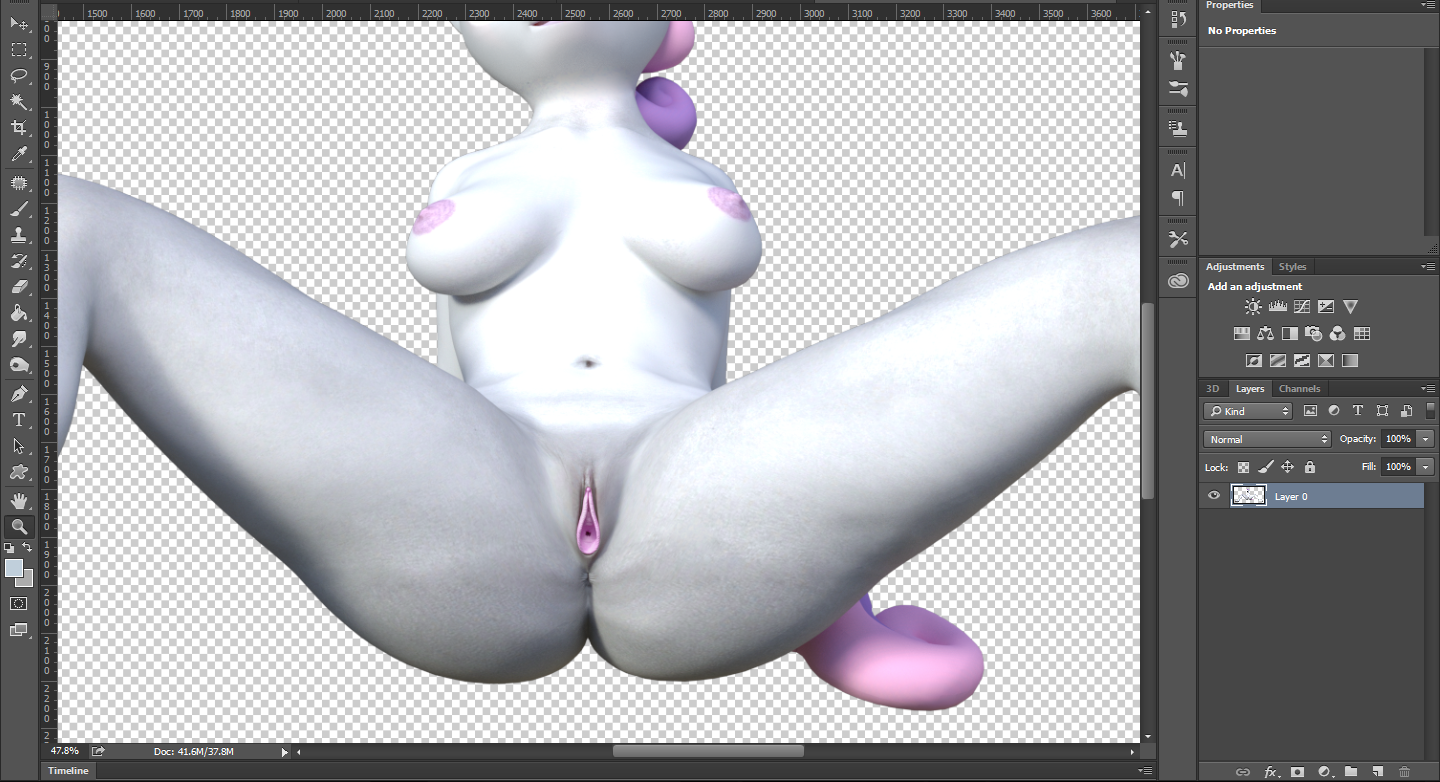Open the Opacity slider dropdown arrow
The image size is (1440, 782).
click(x=1425, y=439)
